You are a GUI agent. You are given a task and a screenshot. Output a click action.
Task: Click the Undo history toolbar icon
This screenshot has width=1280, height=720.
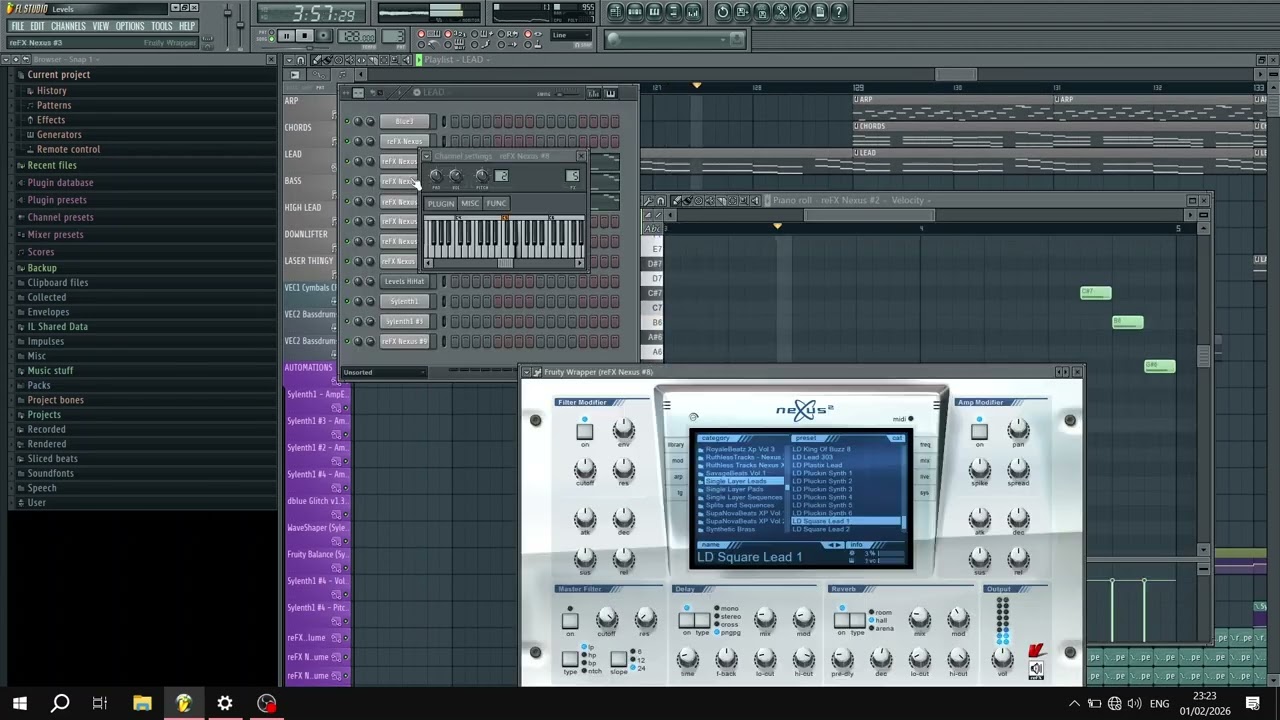723,12
